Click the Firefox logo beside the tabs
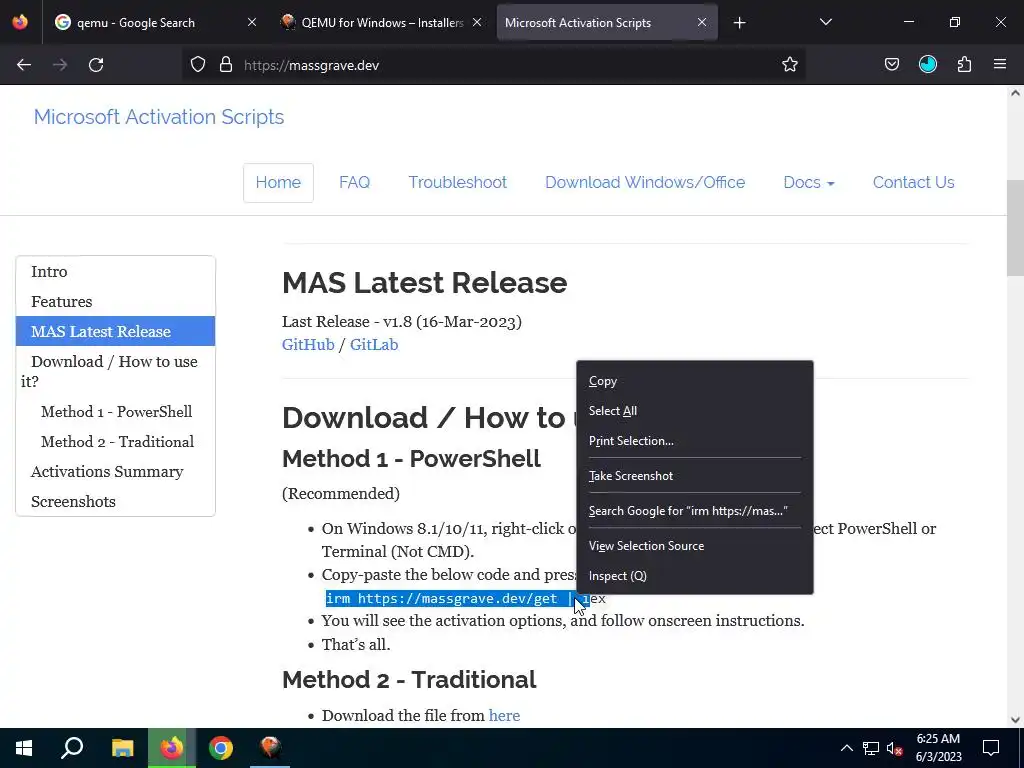 pyautogui.click(x=20, y=22)
